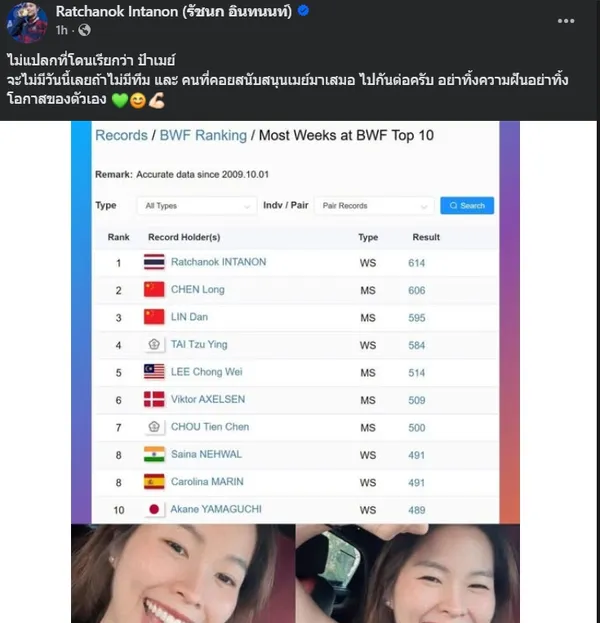Click the Result column header
600x623 pixels.
(x=426, y=237)
